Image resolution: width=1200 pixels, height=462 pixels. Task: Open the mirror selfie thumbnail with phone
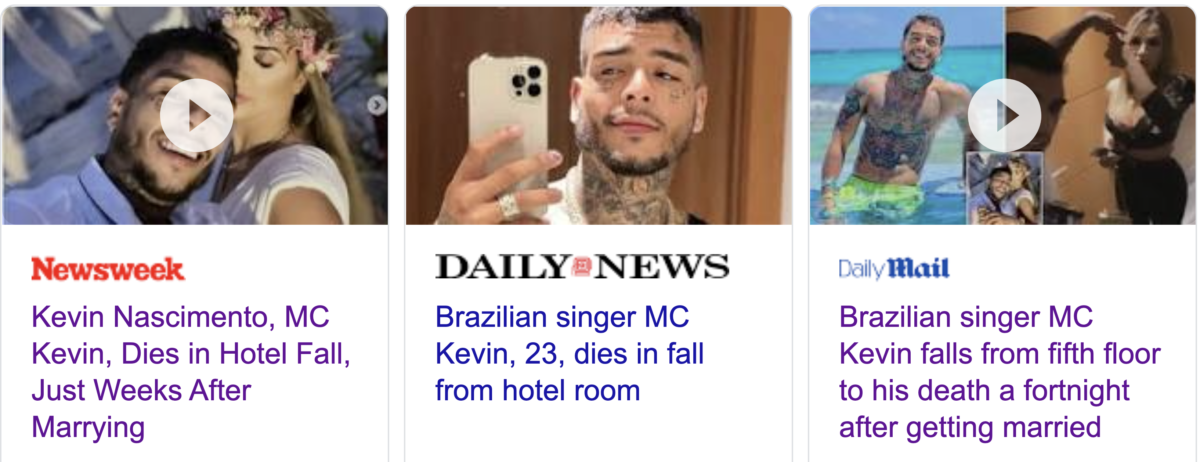point(598,115)
